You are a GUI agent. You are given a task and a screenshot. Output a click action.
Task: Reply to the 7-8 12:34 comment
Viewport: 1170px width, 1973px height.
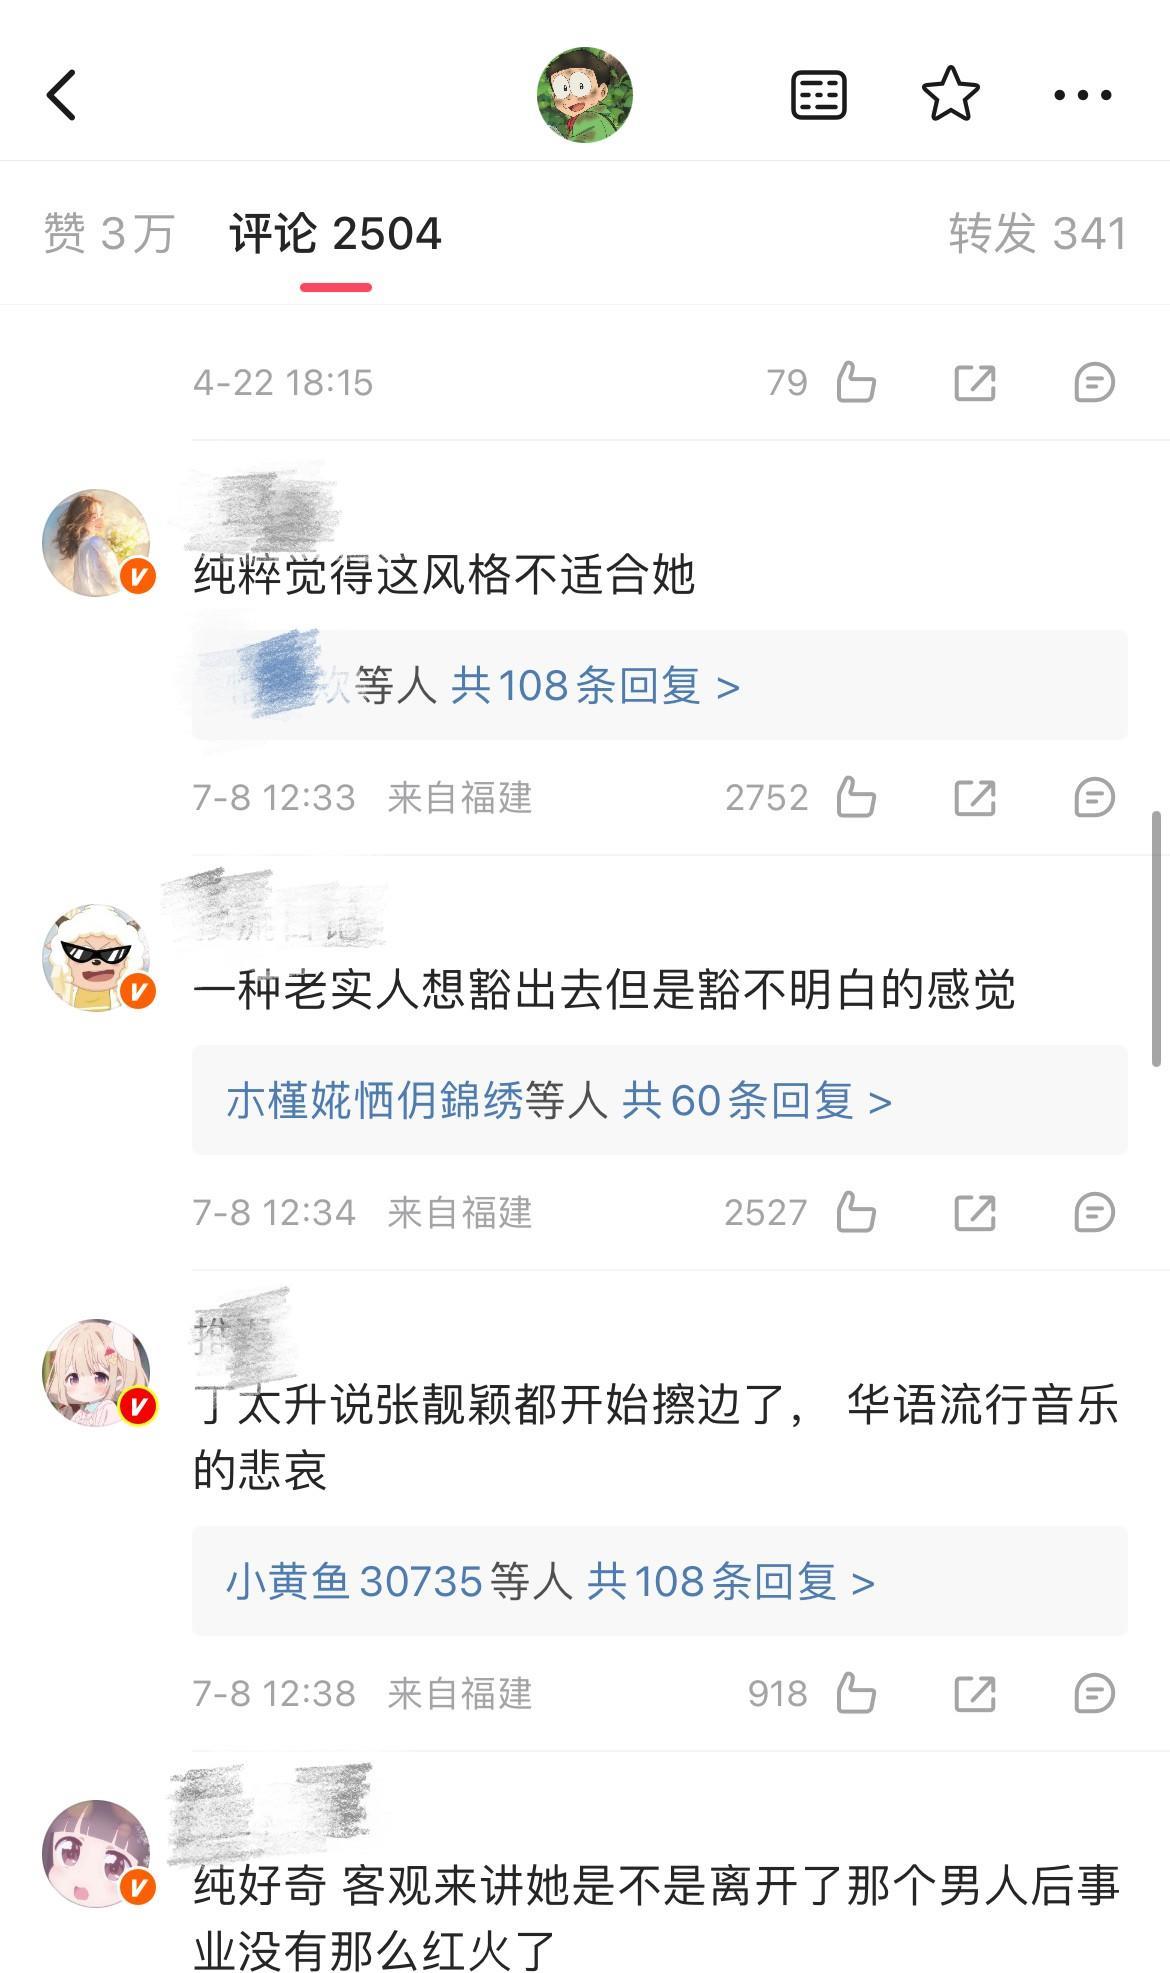click(1094, 1213)
